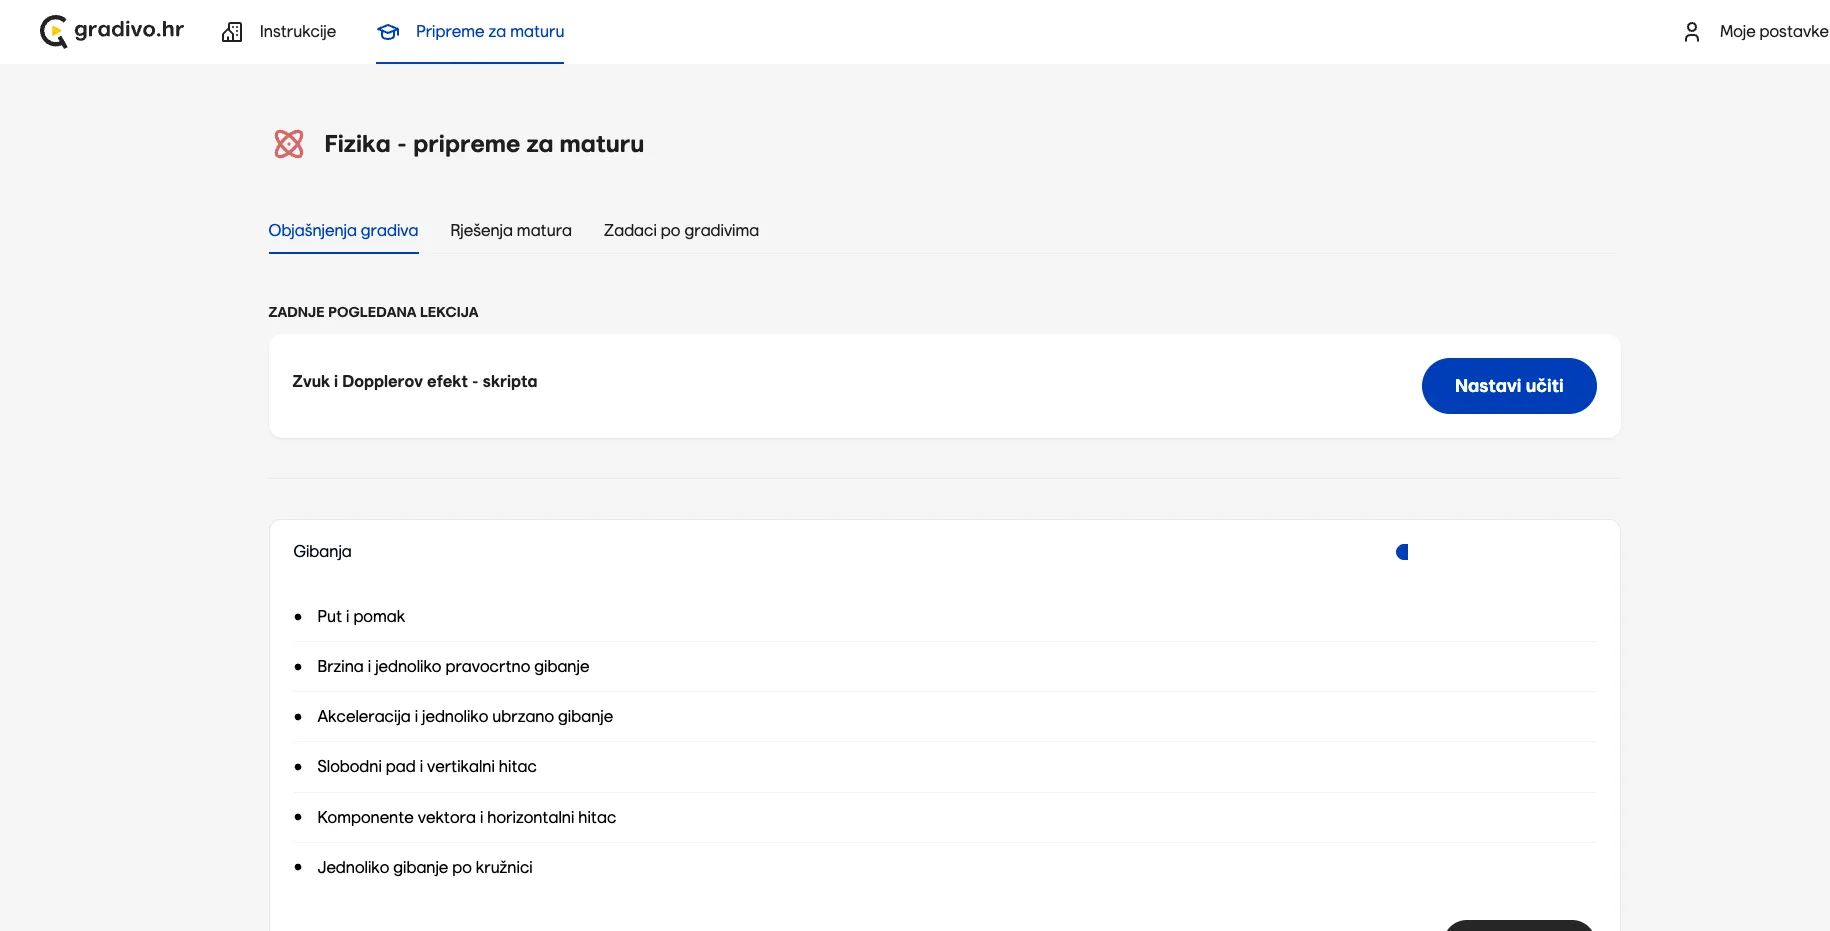Open Komponente vektora i horizontalni hitac lesson

point(466,818)
